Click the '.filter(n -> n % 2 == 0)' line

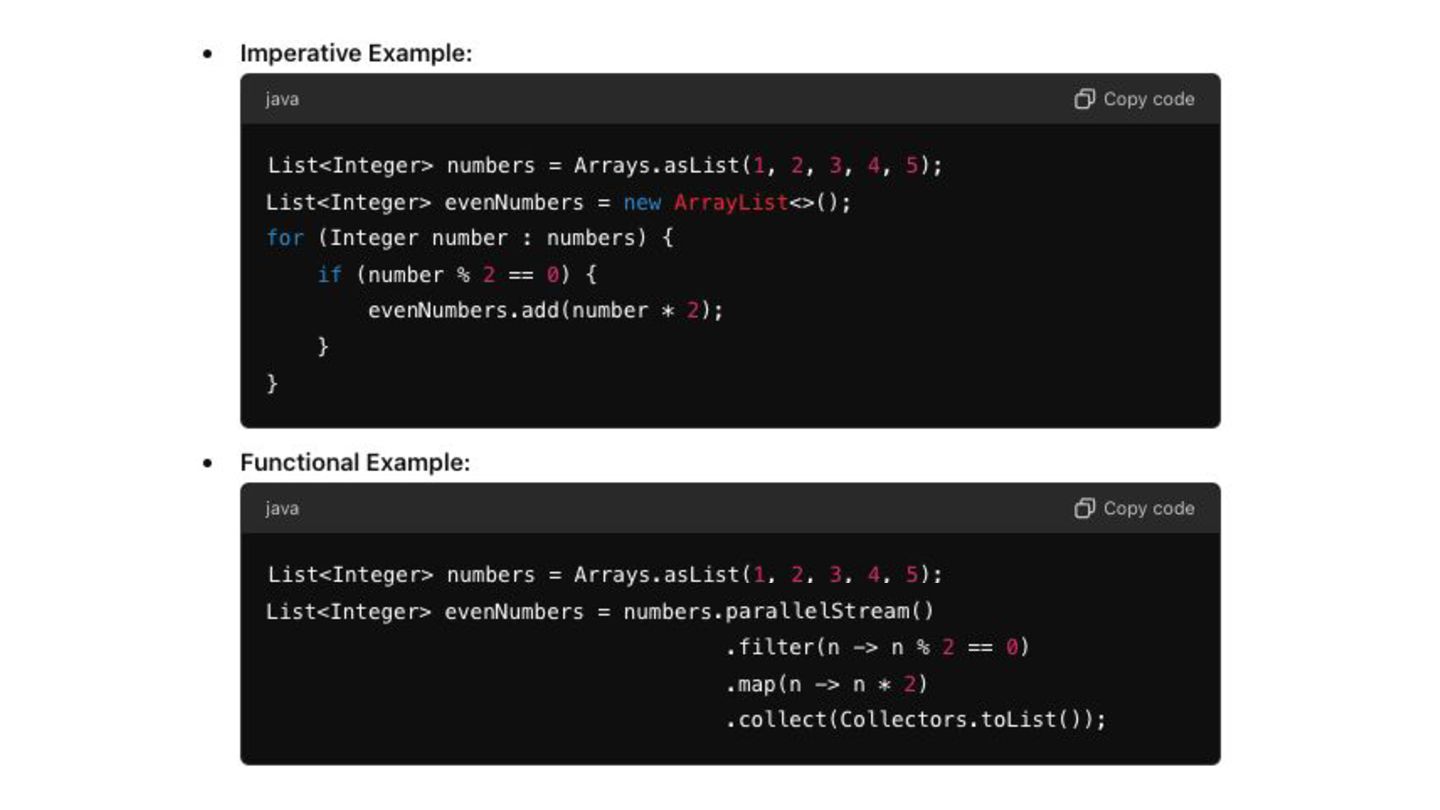(x=877, y=647)
